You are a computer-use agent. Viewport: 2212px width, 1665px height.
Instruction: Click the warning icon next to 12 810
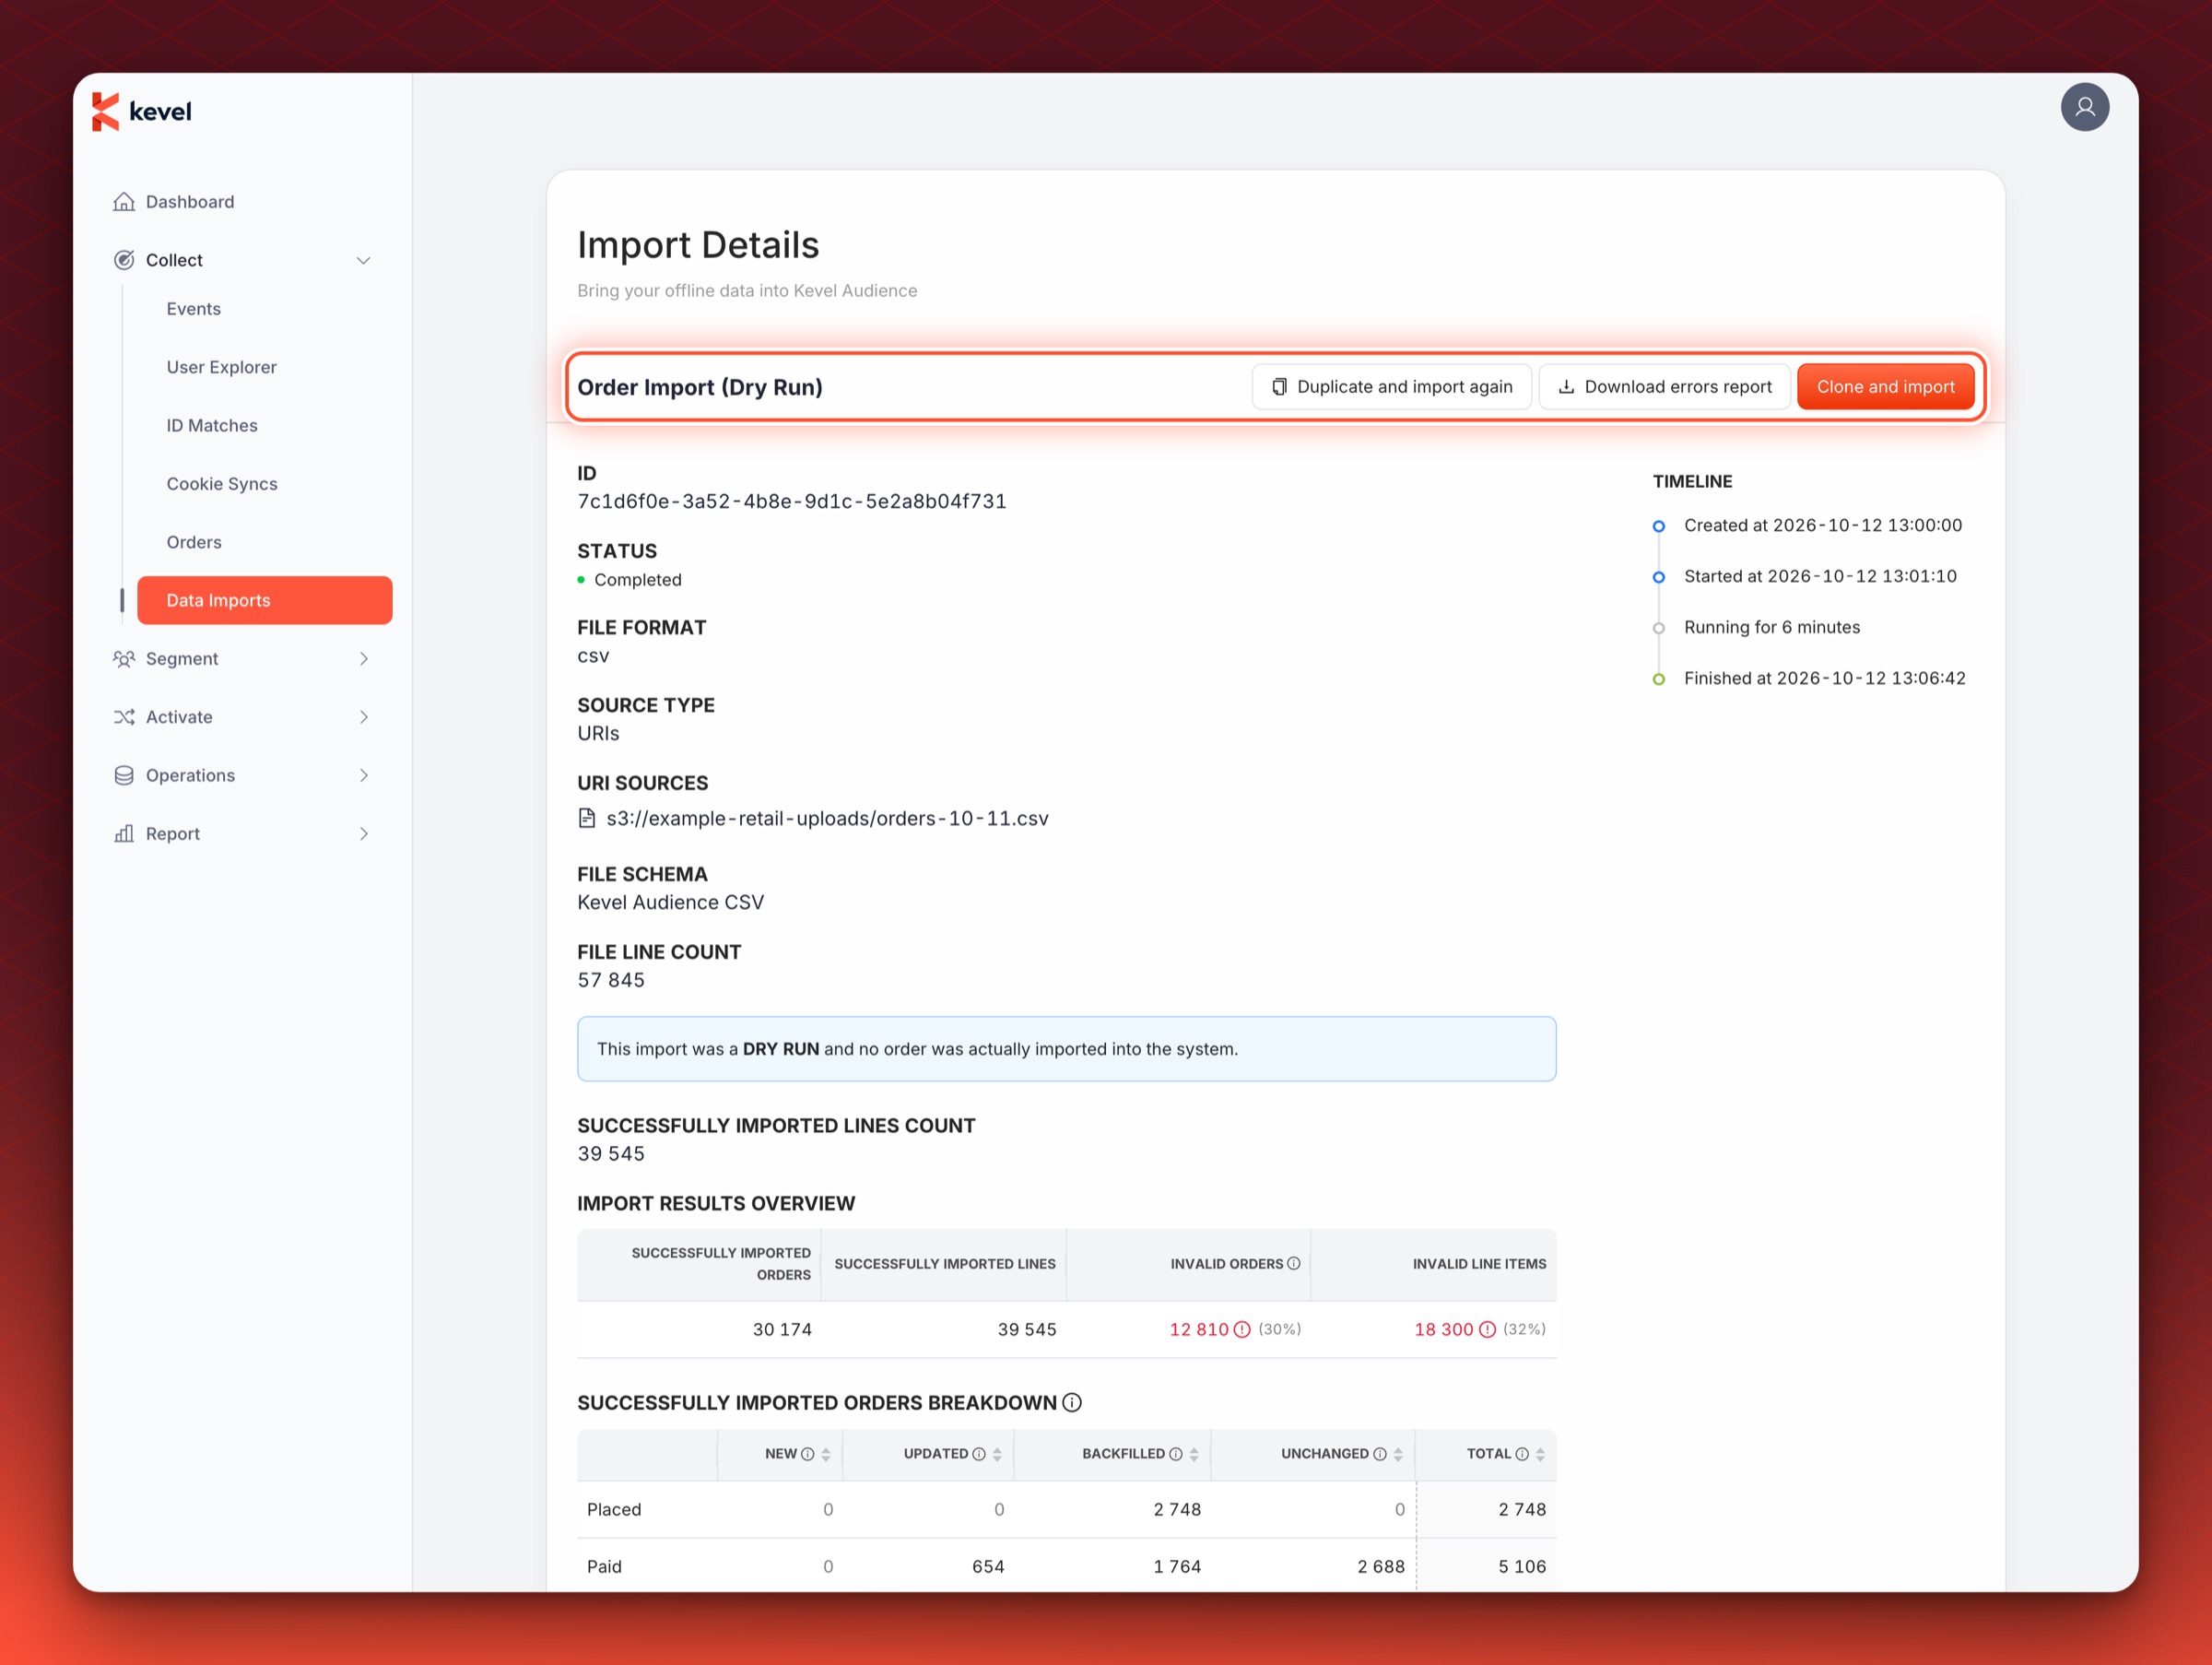1241,1329
